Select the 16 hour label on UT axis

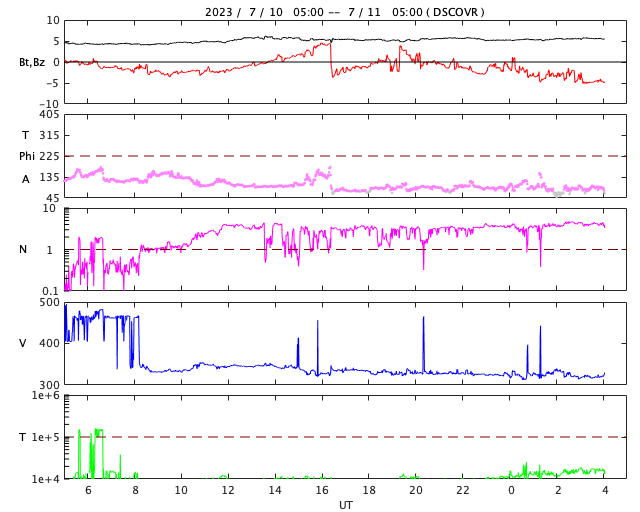point(322,490)
